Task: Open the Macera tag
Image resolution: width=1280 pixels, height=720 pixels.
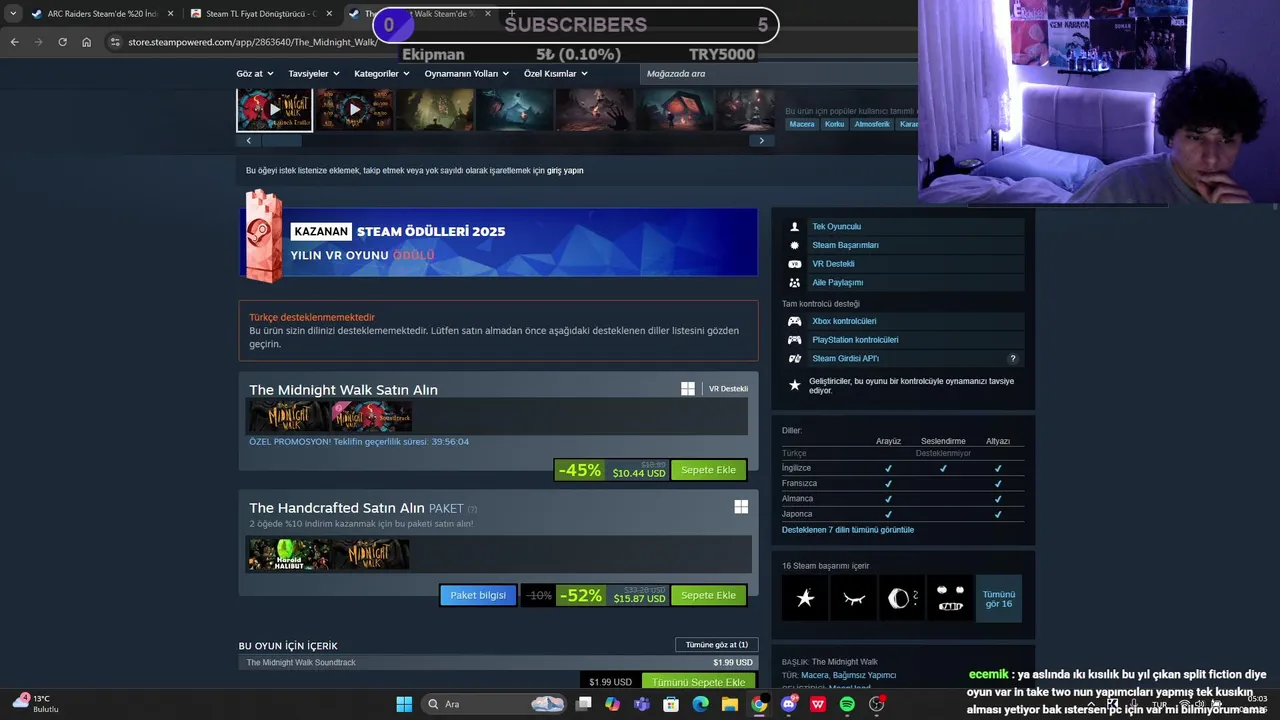Action: [802, 124]
